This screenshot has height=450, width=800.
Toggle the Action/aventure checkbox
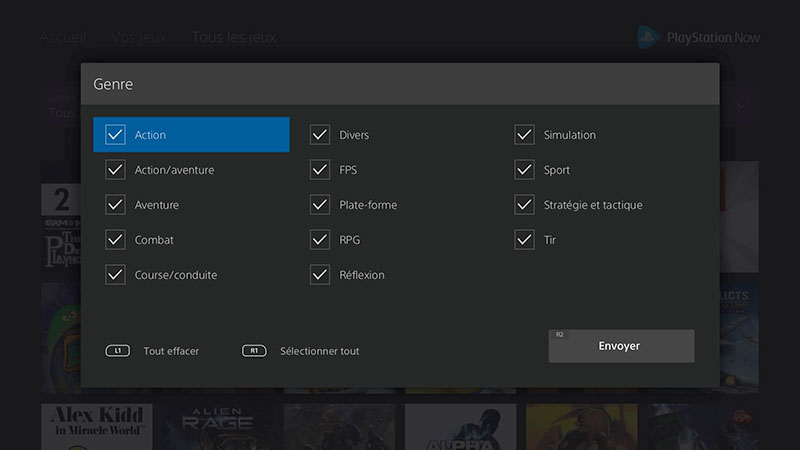tap(116, 170)
